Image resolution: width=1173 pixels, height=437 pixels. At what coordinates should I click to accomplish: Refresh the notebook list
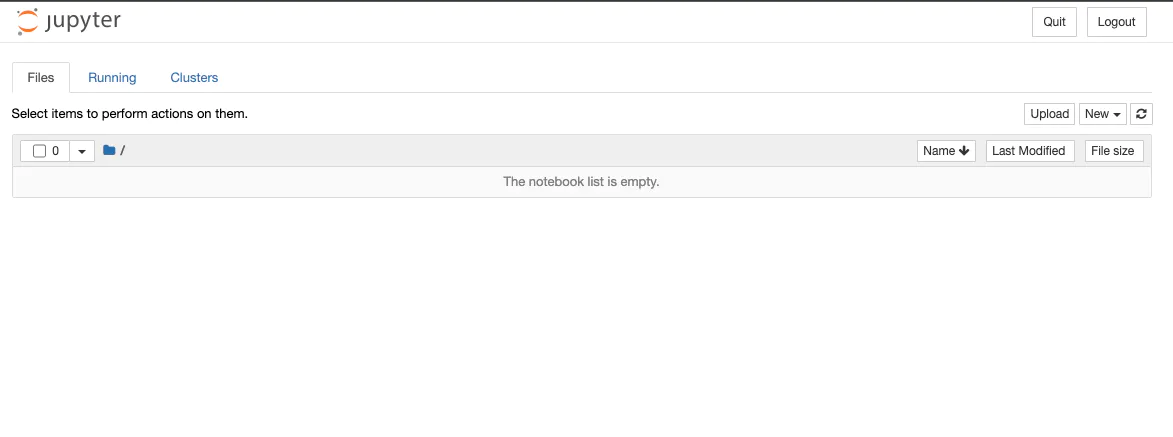tap(1141, 114)
